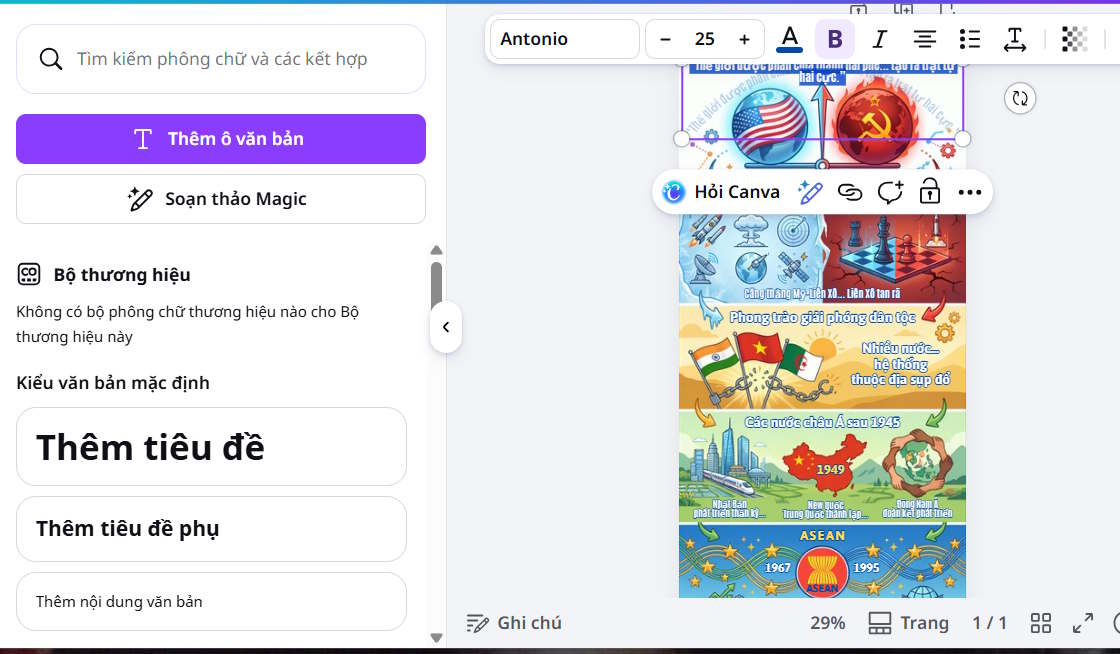Toggle italic formatting
This screenshot has width=1120, height=654.
(879, 39)
